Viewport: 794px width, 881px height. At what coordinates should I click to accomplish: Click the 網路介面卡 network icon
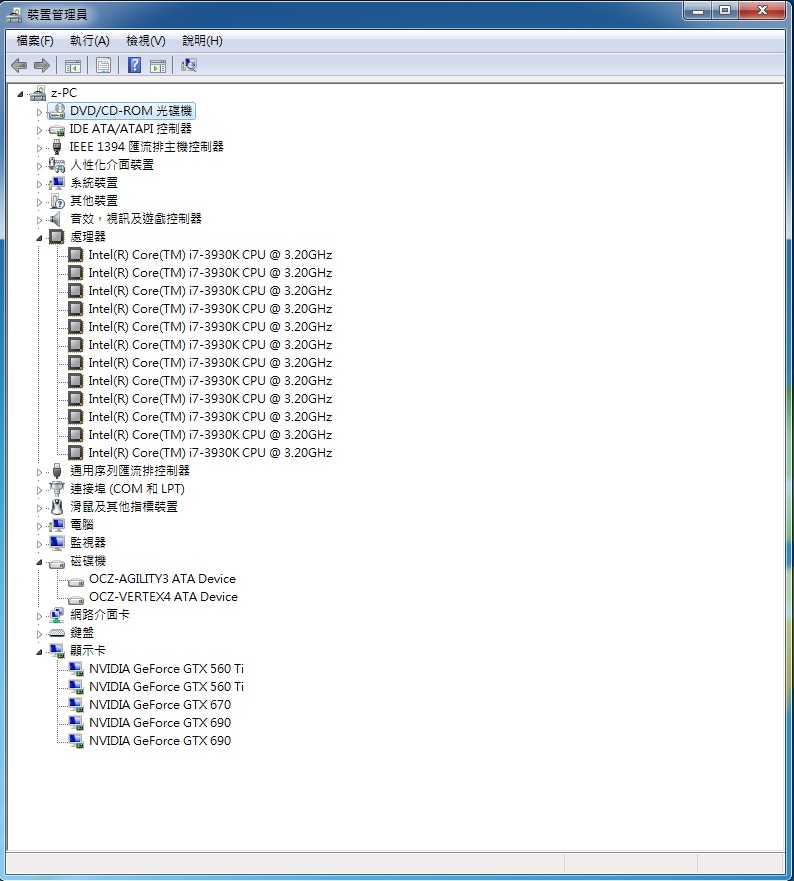pos(57,615)
